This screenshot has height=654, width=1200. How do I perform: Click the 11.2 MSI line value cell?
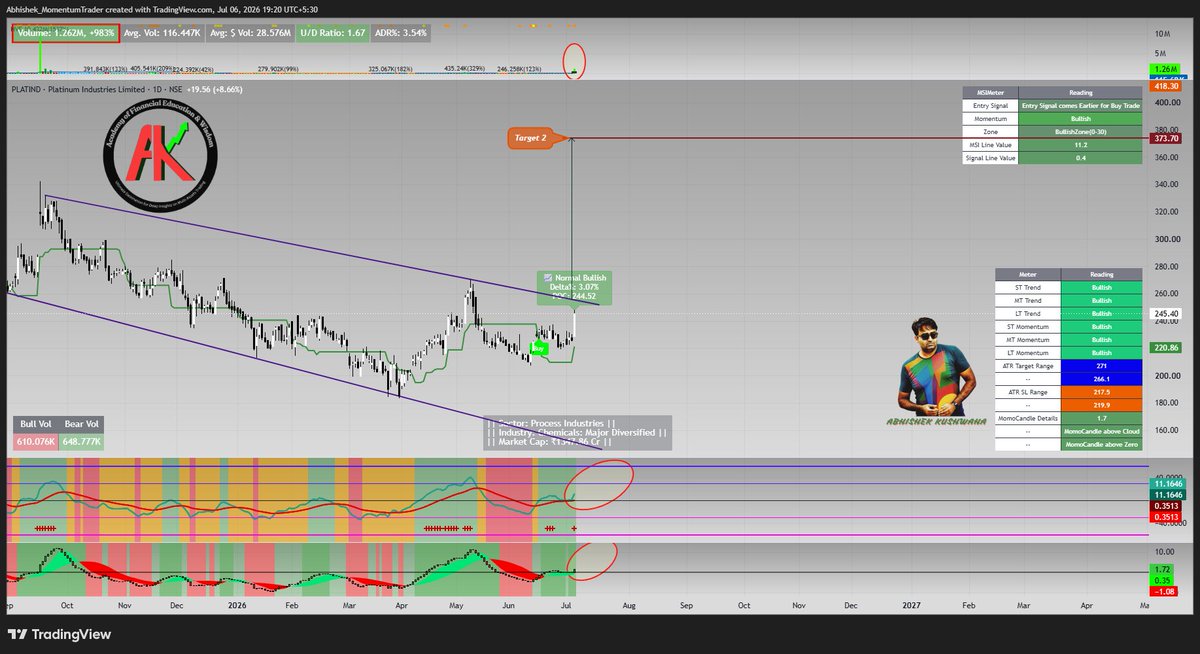[x=1080, y=145]
